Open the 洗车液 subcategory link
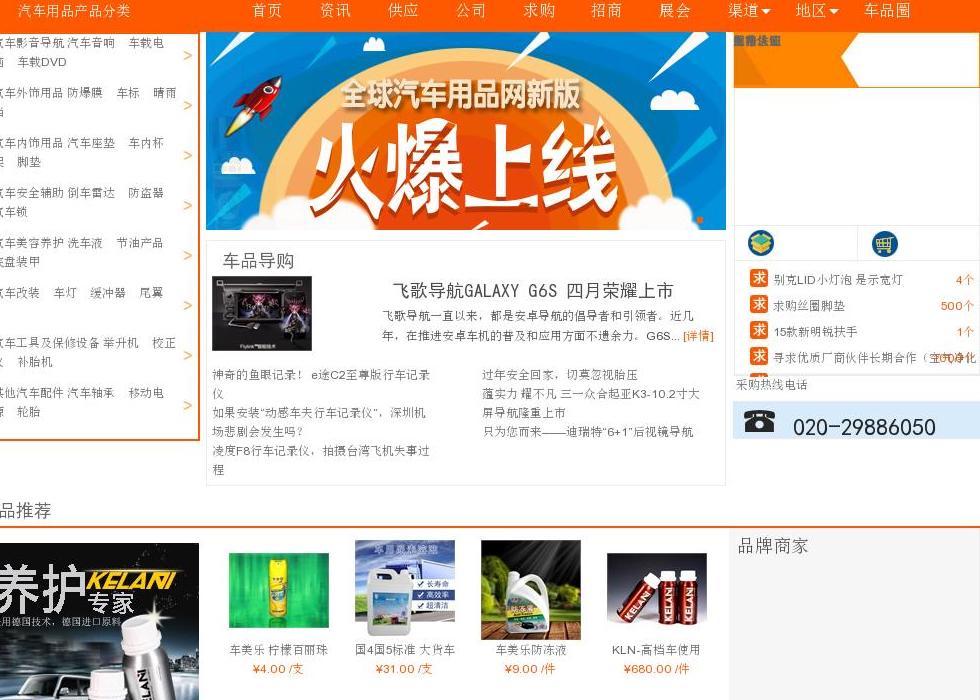980x700 pixels. tap(84, 242)
